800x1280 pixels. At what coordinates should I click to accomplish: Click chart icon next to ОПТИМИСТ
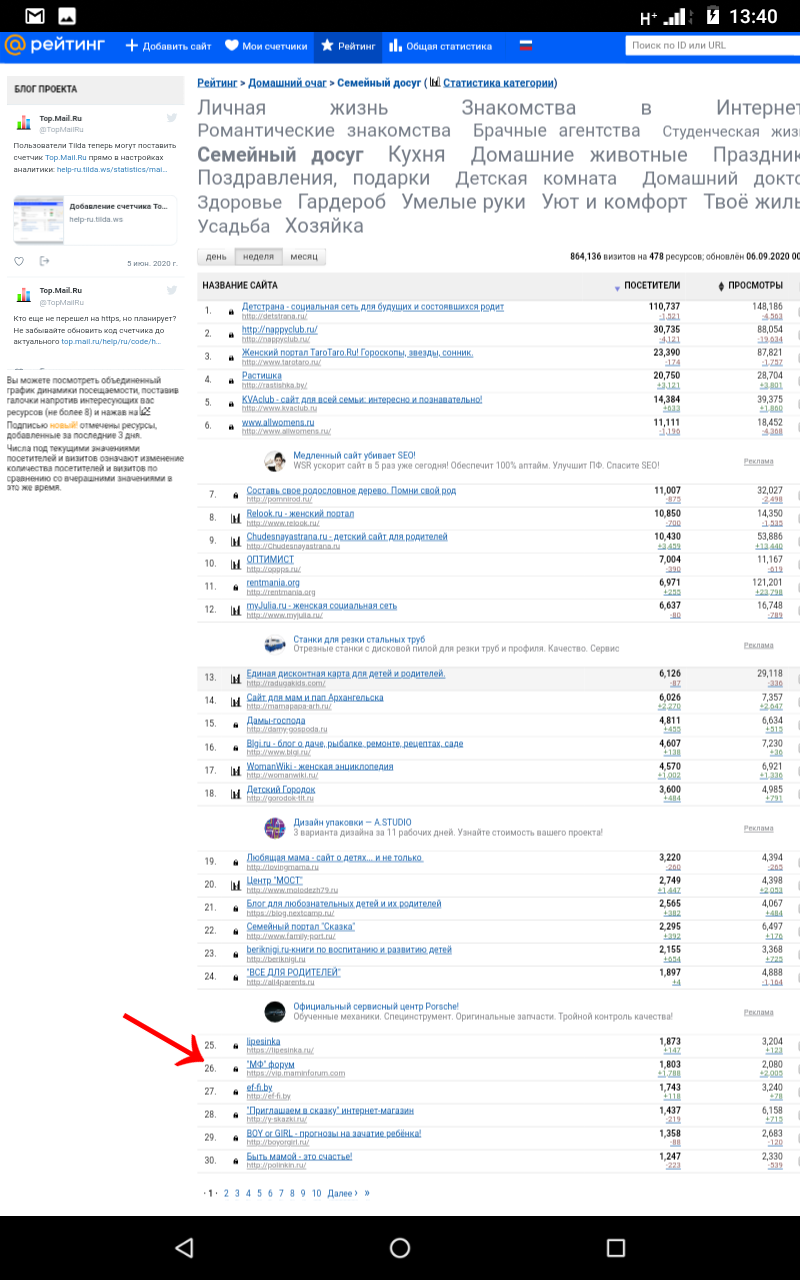tap(235, 565)
